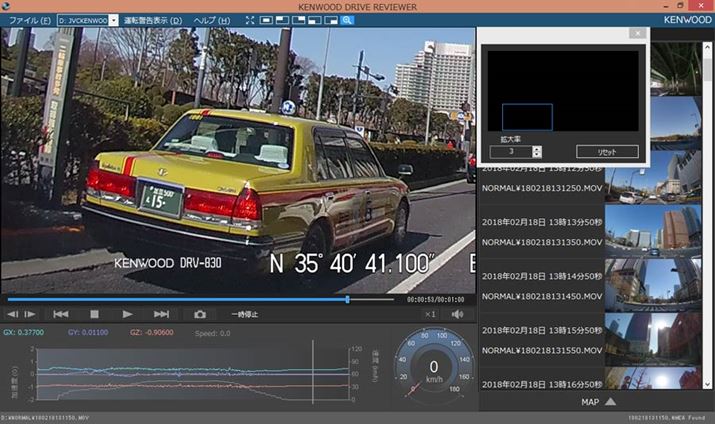The image size is (715, 424).
Task: Toggle the magnifier zoom tool in toolbar
Action: pyautogui.click(x=347, y=20)
